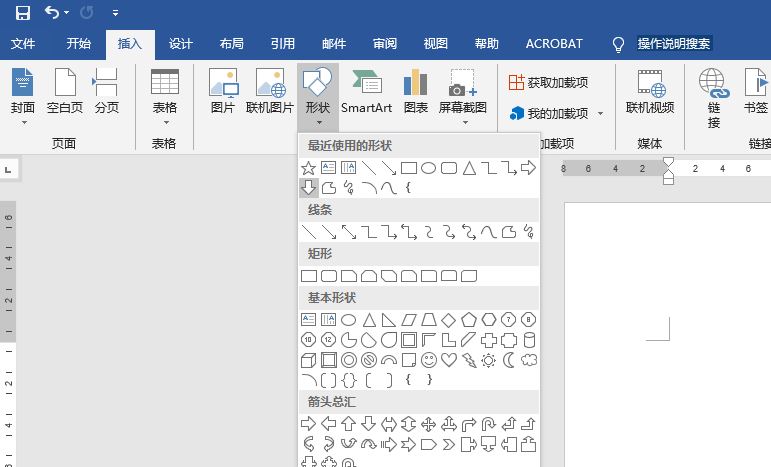Select the donut ring shape
This screenshot has height=467, width=771.
coord(349,360)
